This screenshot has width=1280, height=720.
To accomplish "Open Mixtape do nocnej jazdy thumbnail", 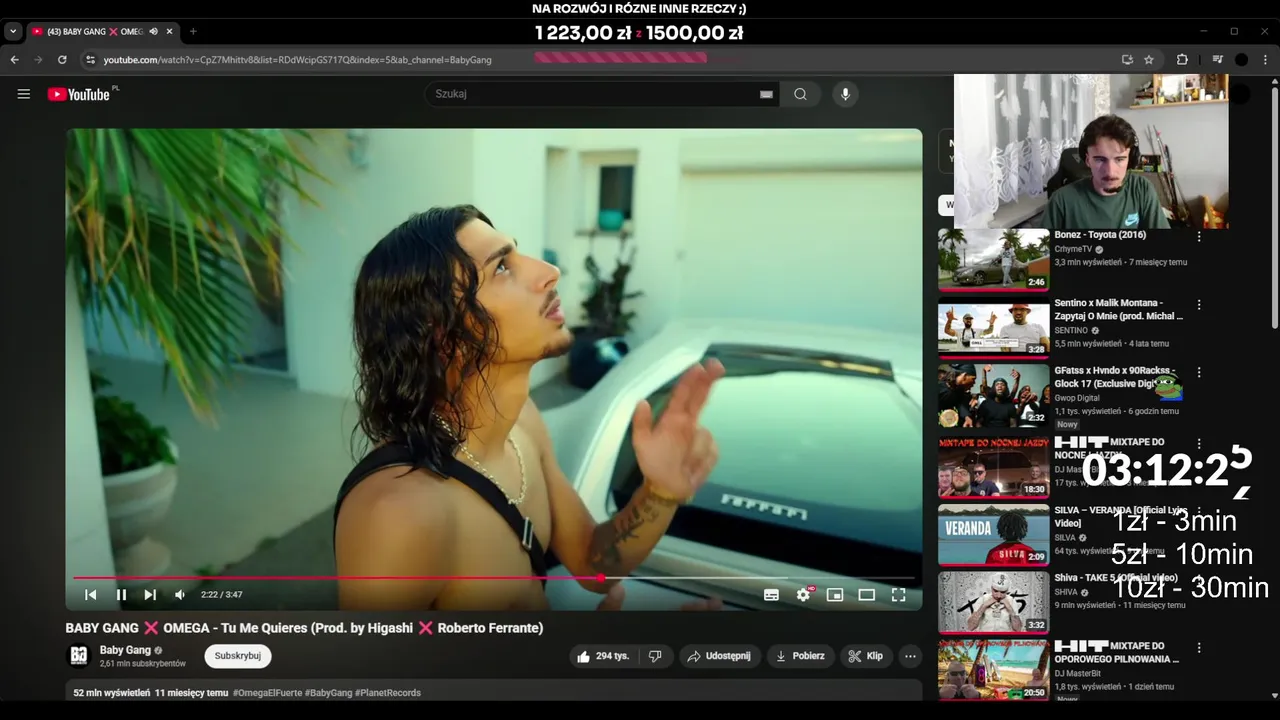I will coord(993,466).
